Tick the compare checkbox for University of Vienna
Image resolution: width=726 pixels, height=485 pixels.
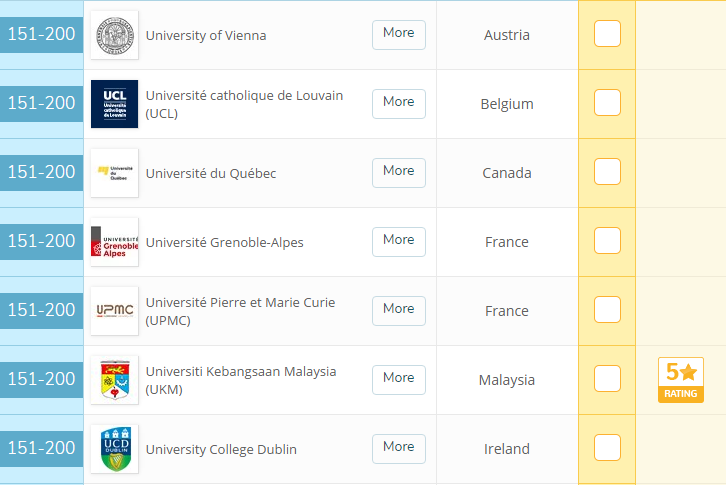[x=607, y=34]
